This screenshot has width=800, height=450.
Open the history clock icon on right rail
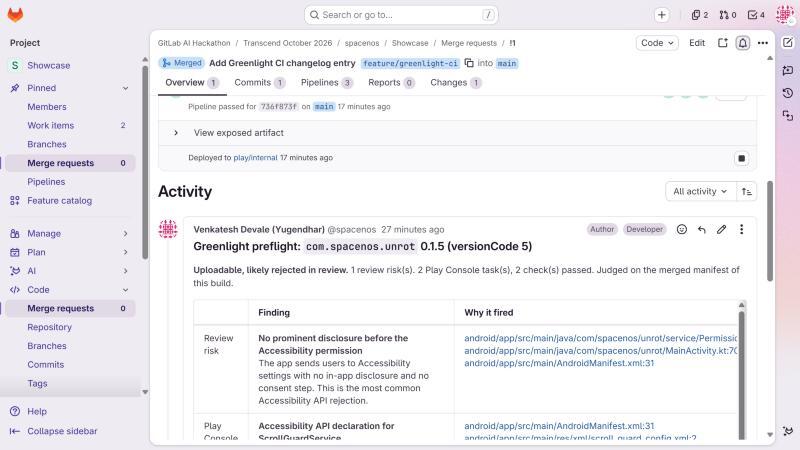point(788,93)
